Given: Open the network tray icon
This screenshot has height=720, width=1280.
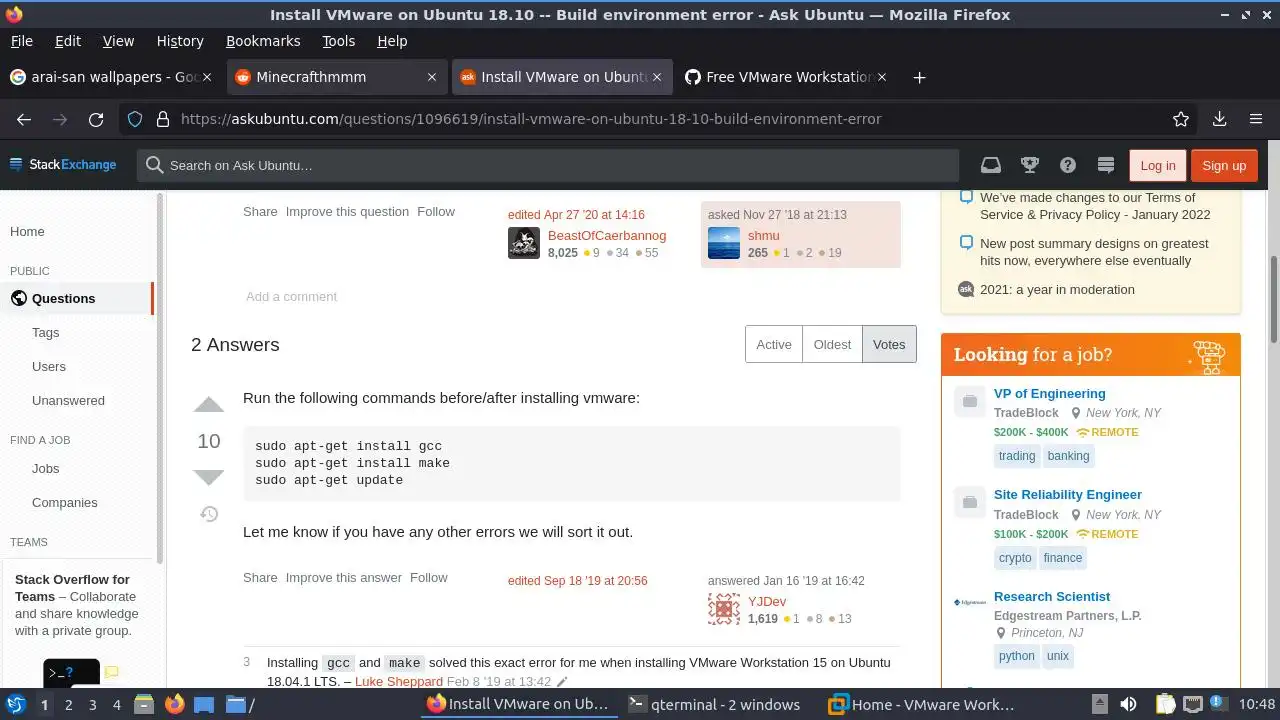Looking at the screenshot, I should pos(1195,704).
